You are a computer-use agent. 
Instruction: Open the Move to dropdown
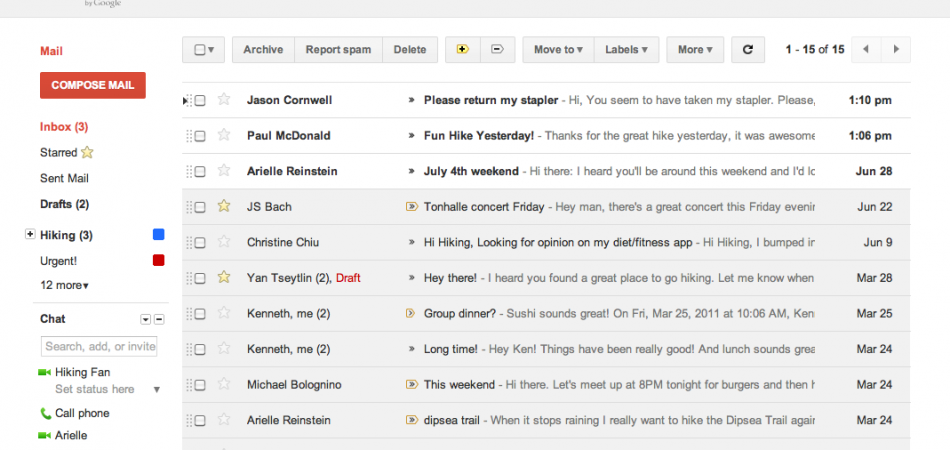(558, 49)
